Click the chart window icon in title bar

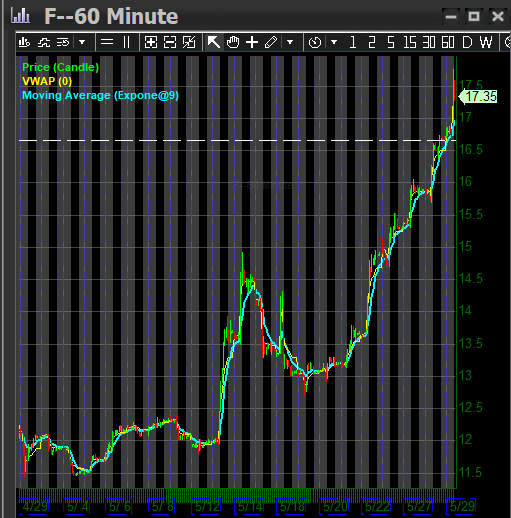tap(20, 15)
